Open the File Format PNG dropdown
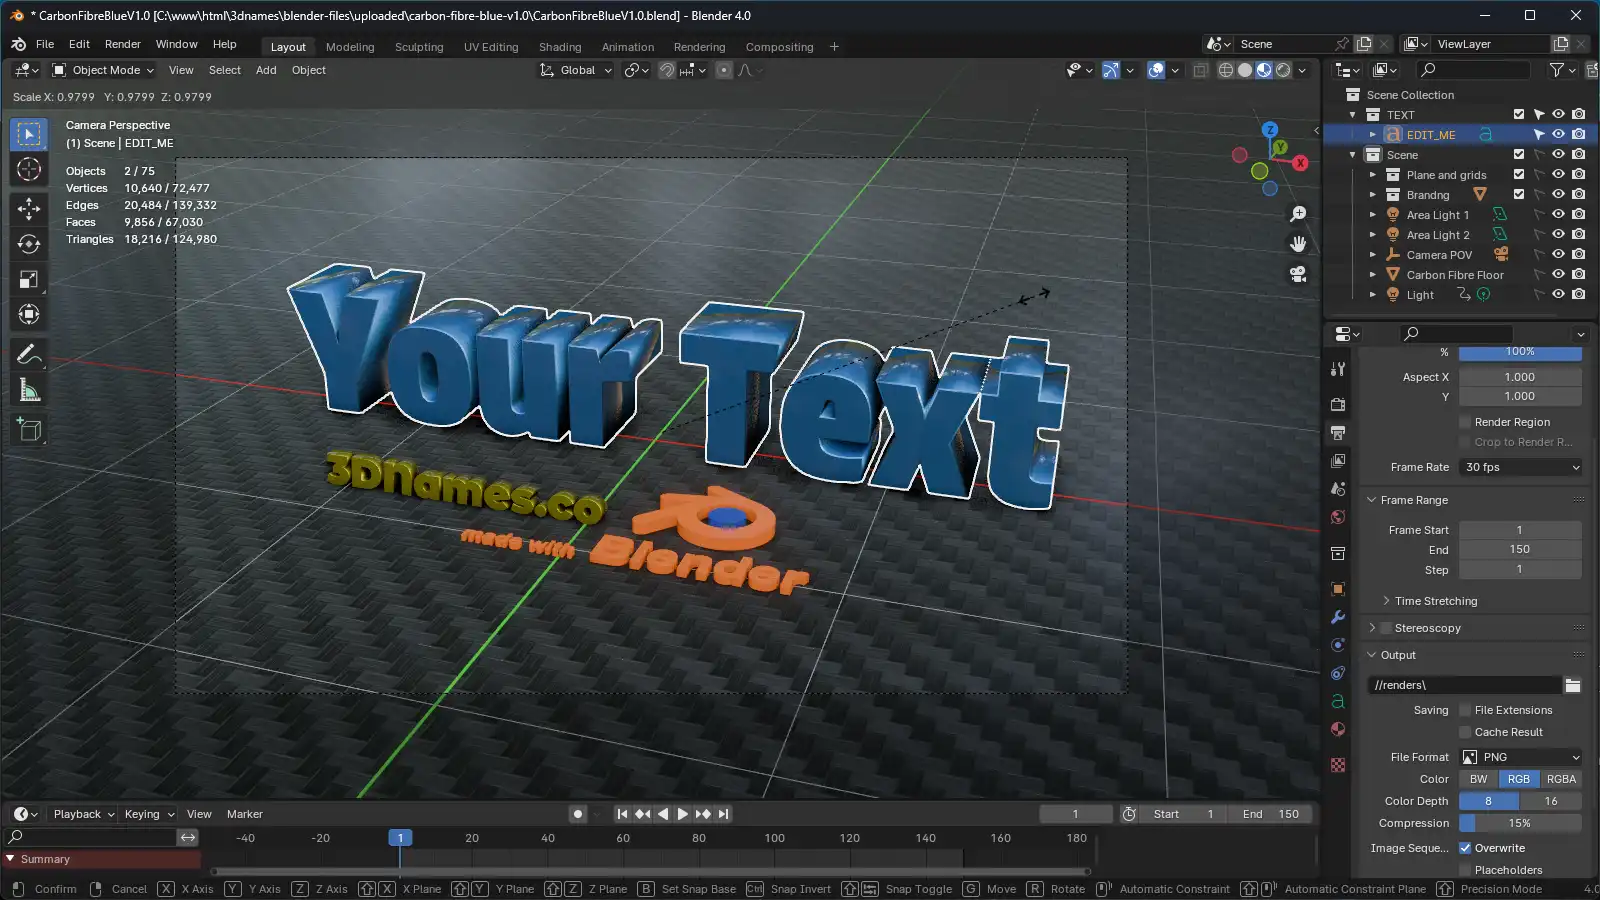The image size is (1600, 900). coord(1521,757)
